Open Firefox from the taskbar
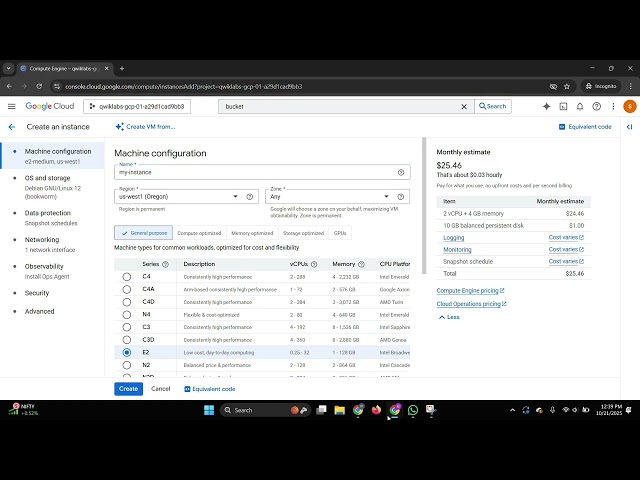 [376, 410]
